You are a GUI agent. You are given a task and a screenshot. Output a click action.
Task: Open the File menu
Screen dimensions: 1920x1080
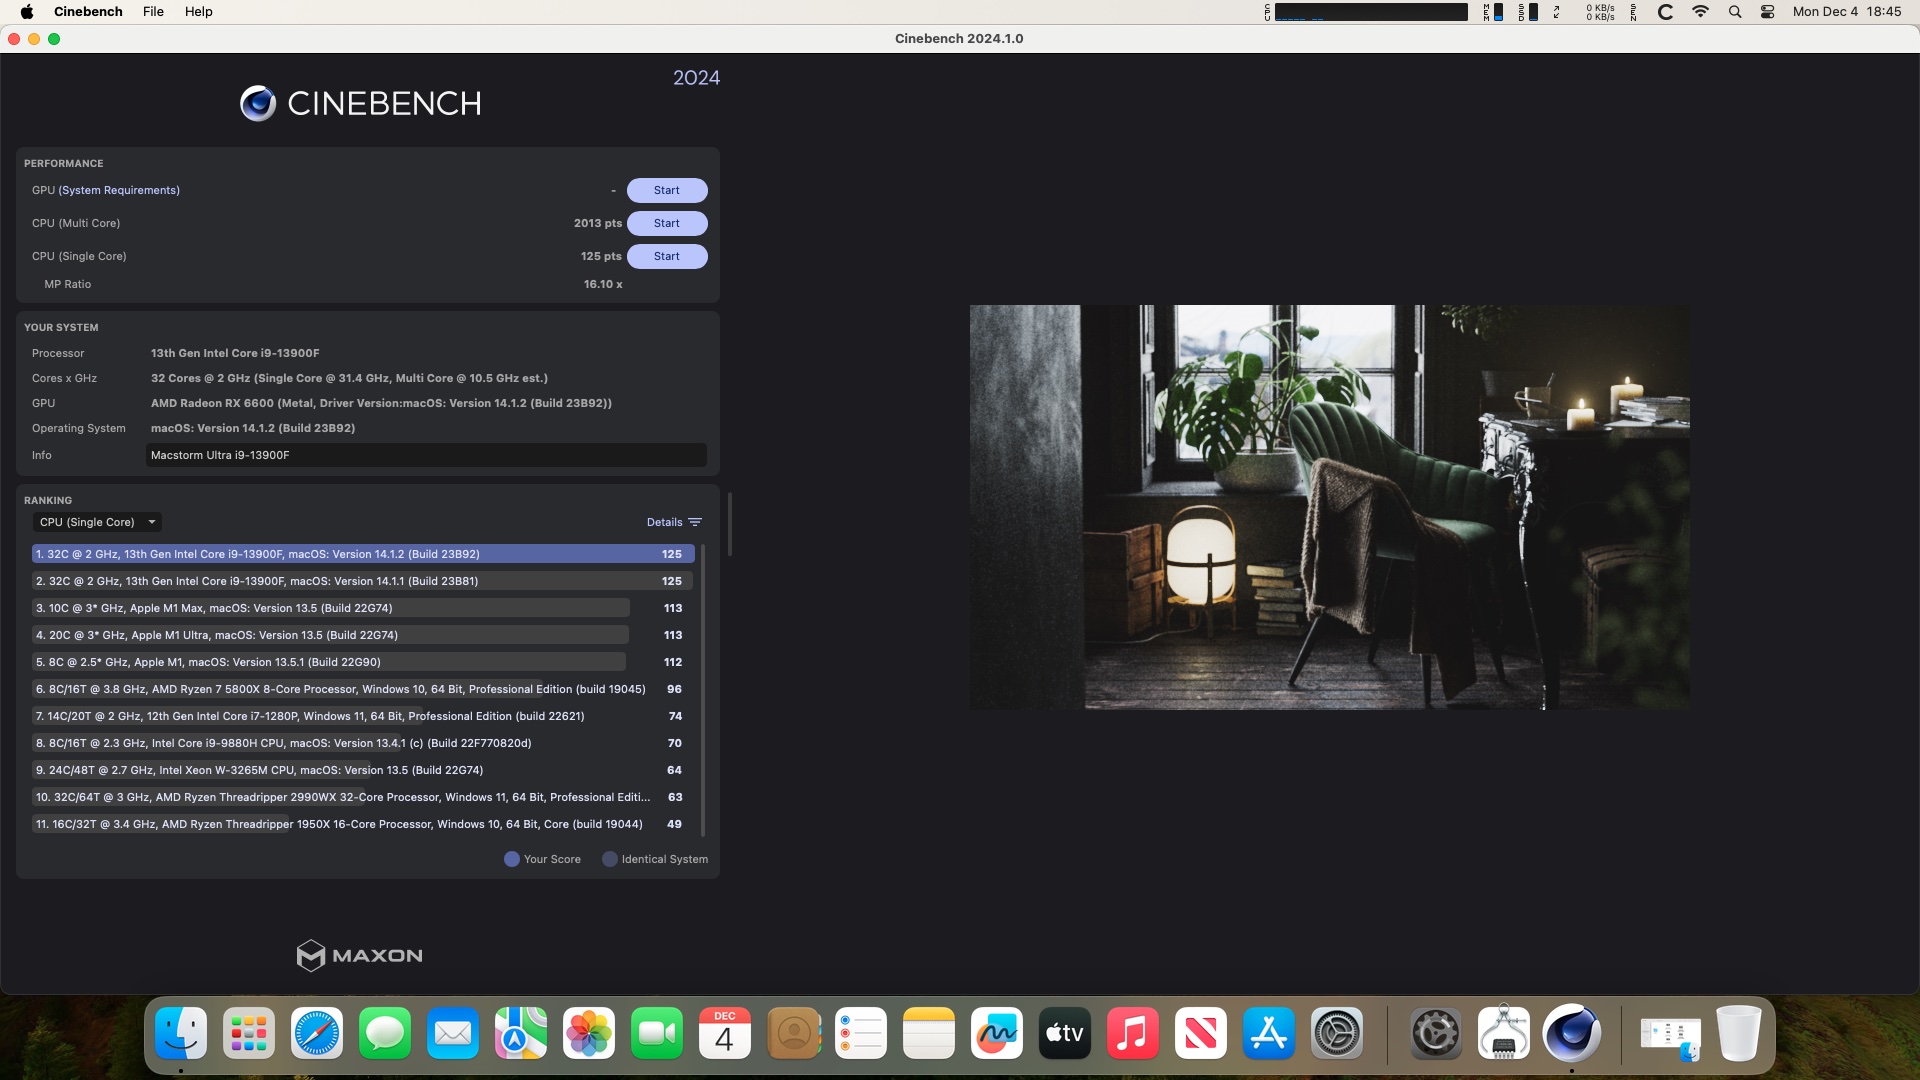click(x=153, y=12)
